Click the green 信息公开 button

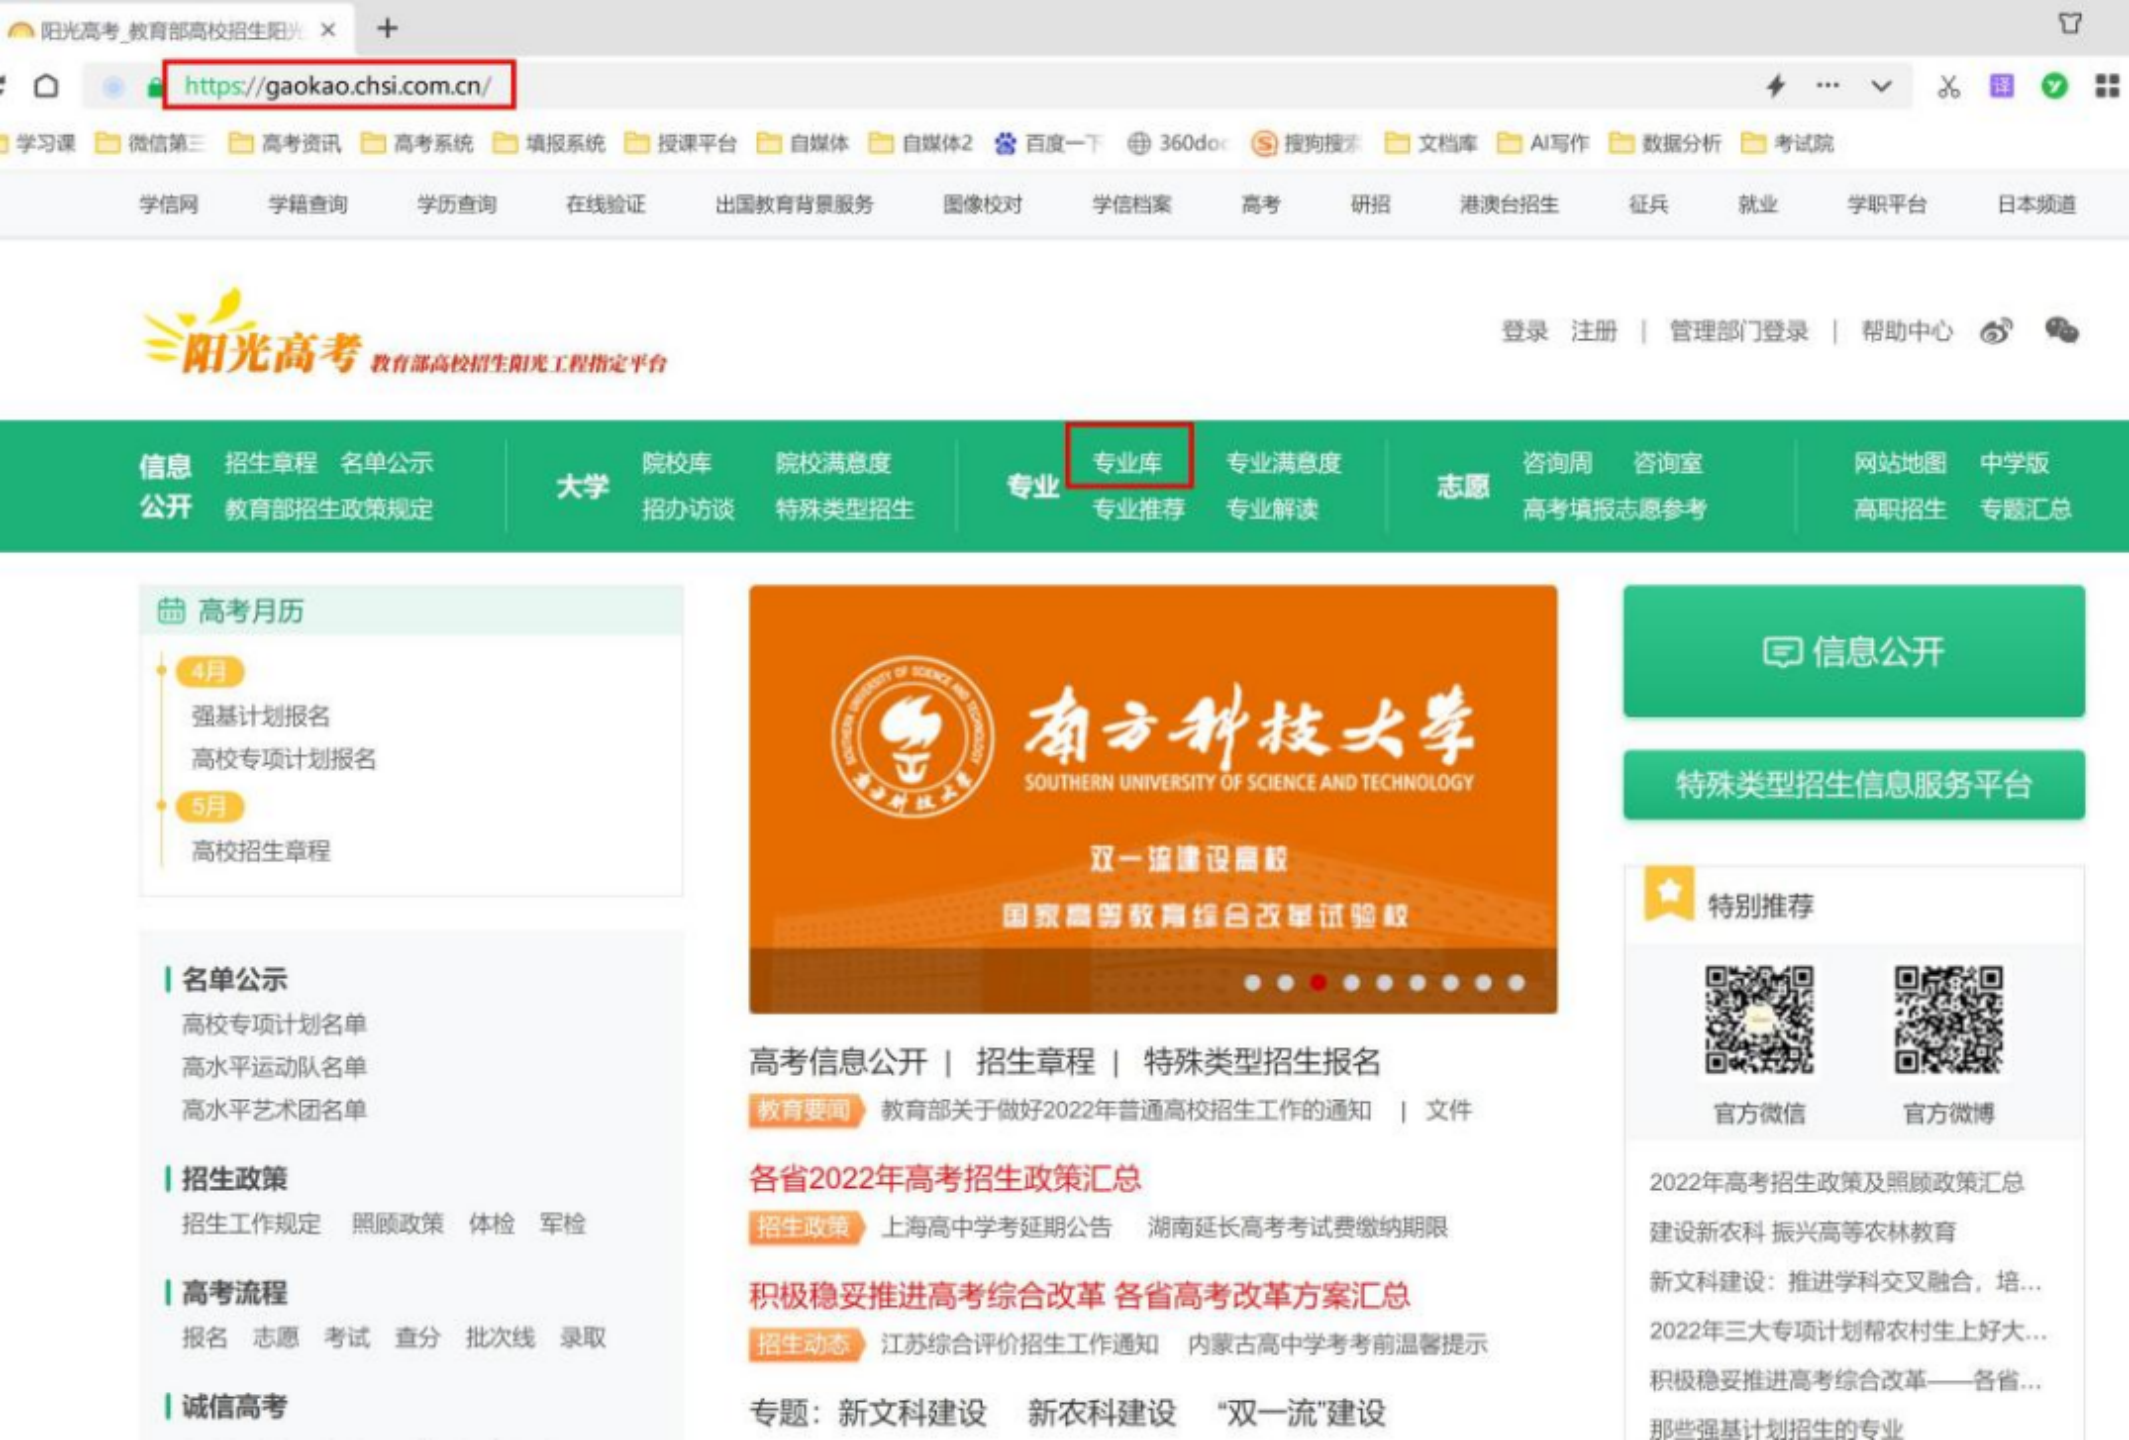coord(1853,651)
